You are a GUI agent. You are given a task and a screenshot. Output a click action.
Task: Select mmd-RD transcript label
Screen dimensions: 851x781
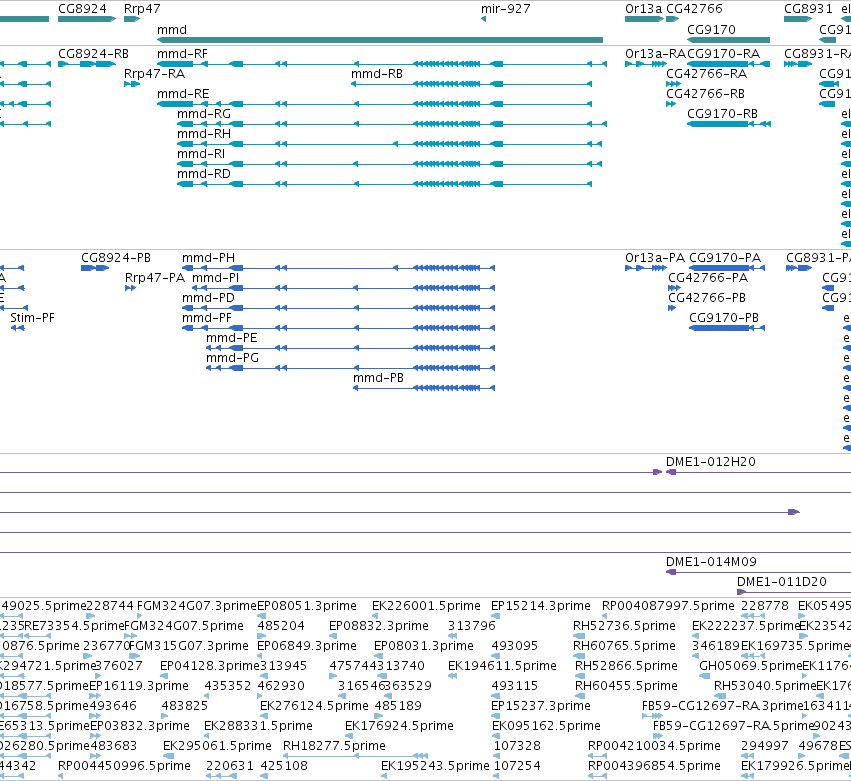[x=204, y=174]
